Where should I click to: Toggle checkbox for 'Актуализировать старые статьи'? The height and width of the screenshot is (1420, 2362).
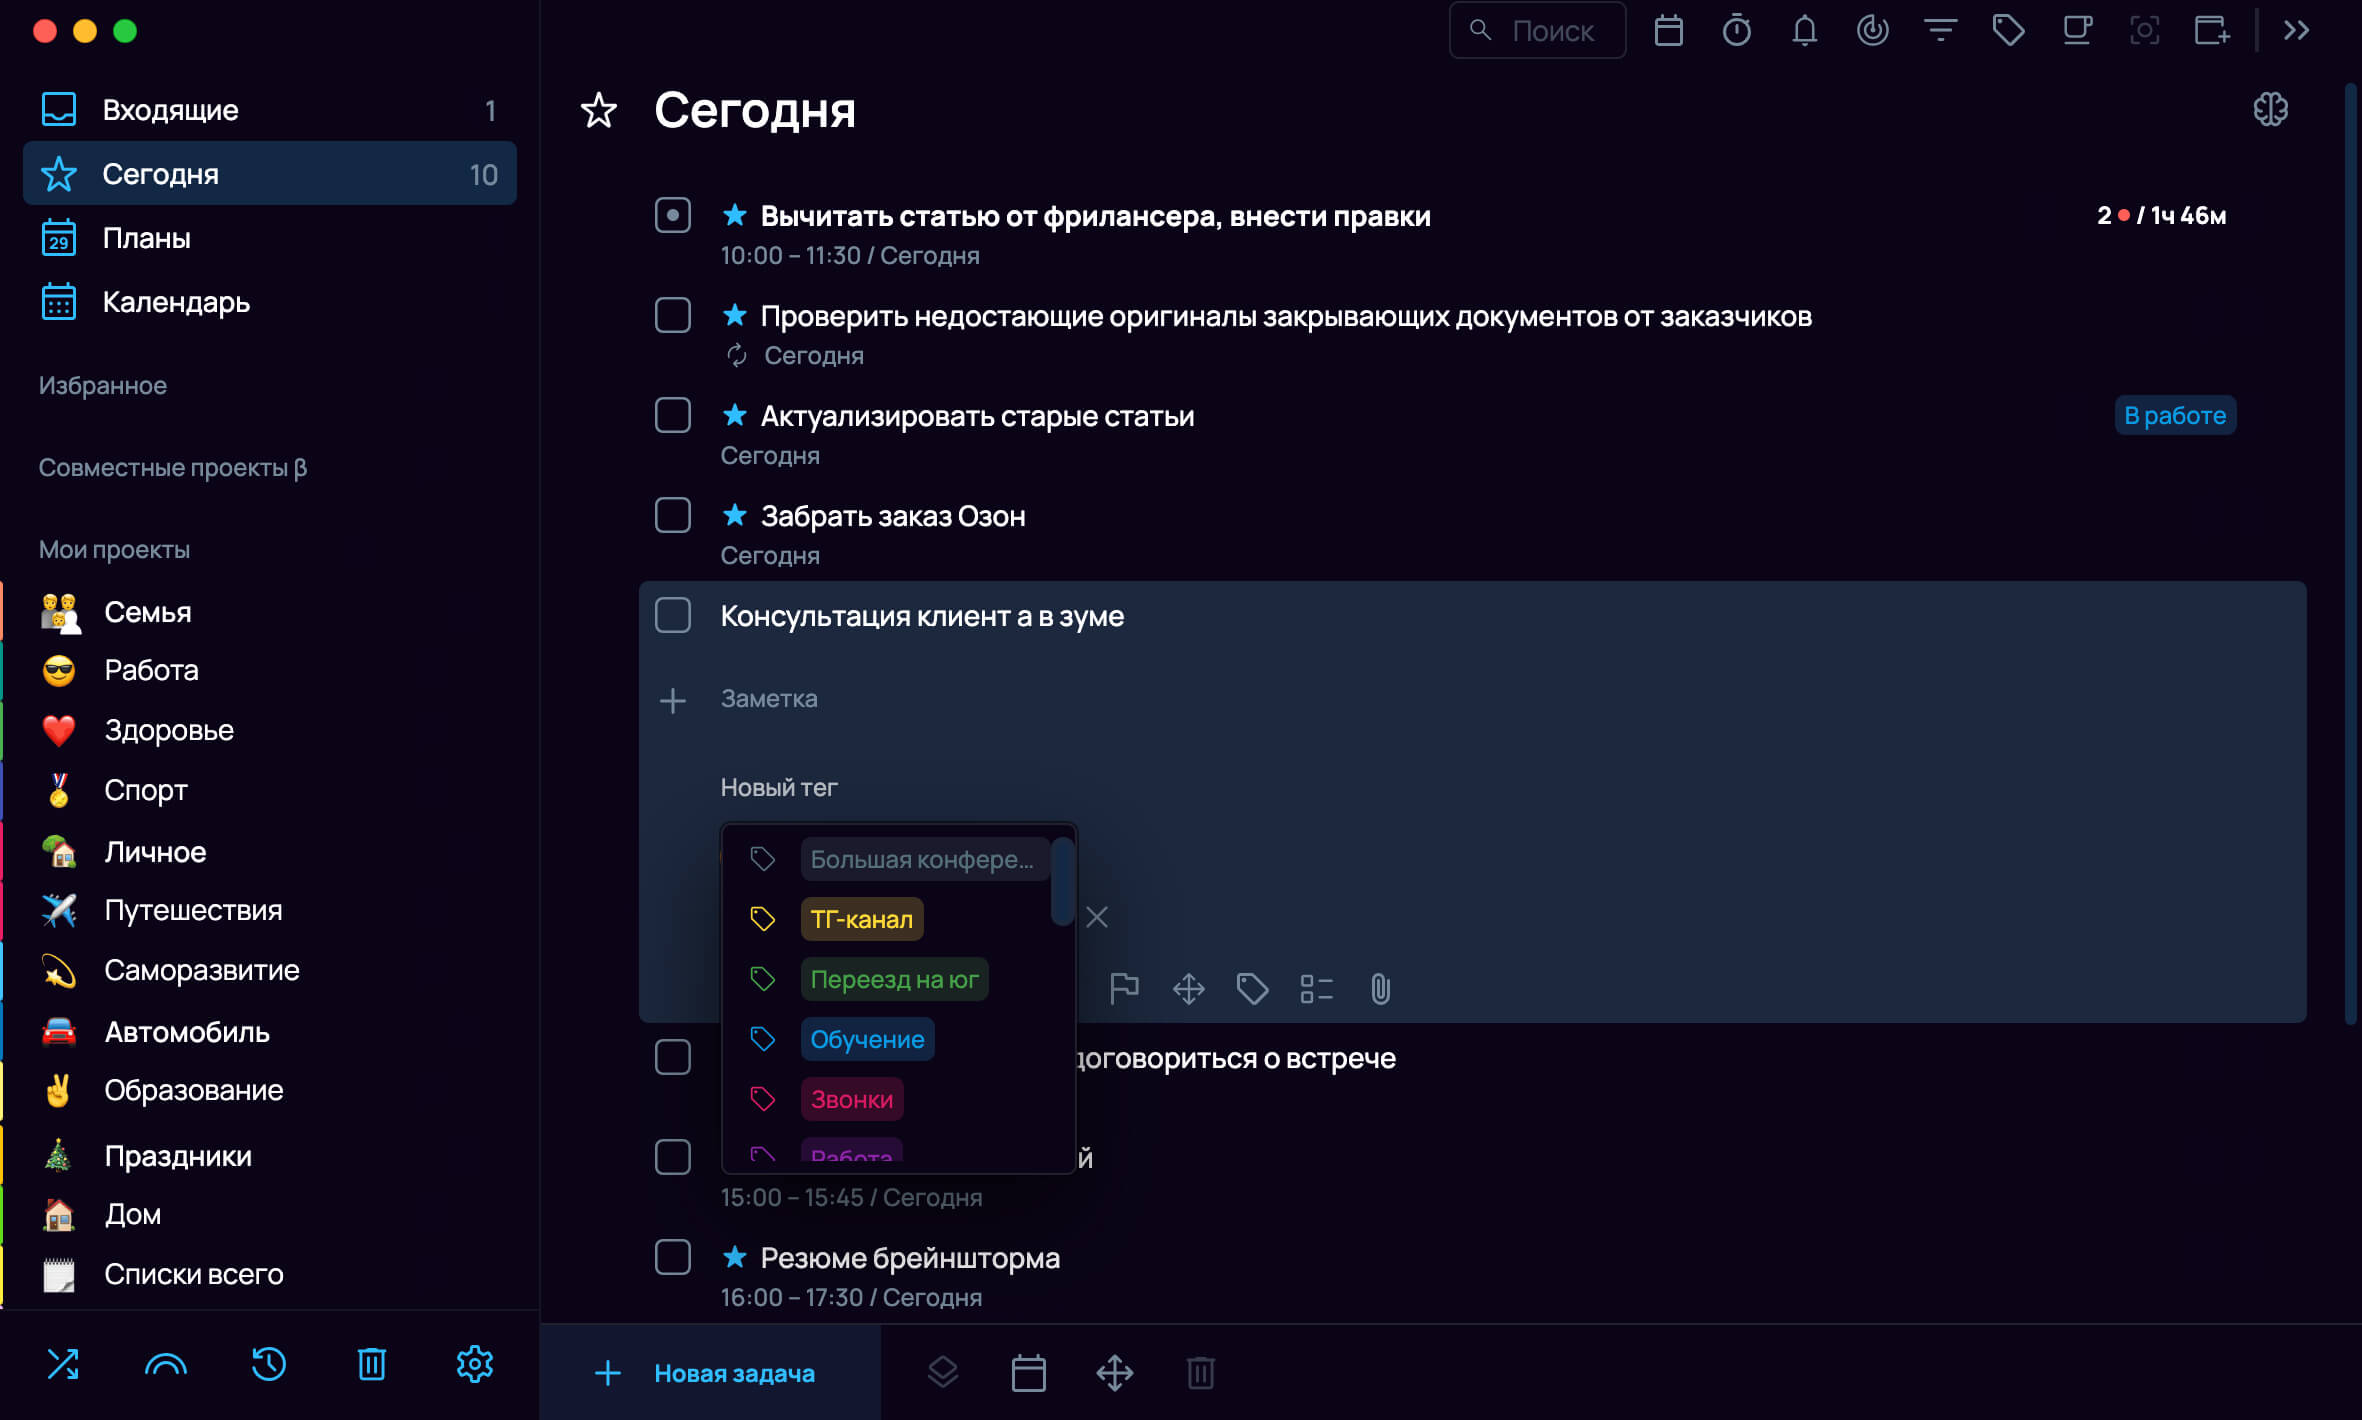point(673,416)
